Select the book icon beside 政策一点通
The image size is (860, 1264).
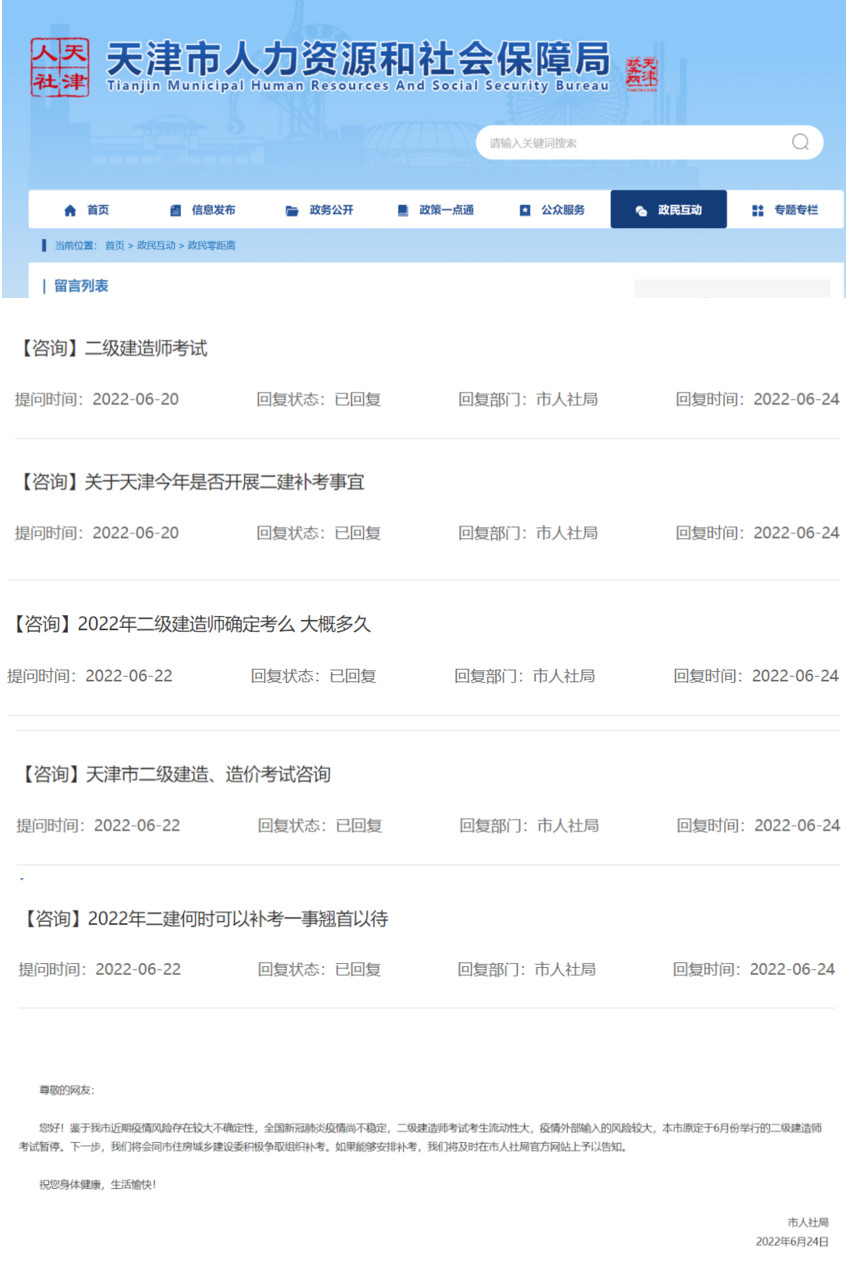[403, 211]
